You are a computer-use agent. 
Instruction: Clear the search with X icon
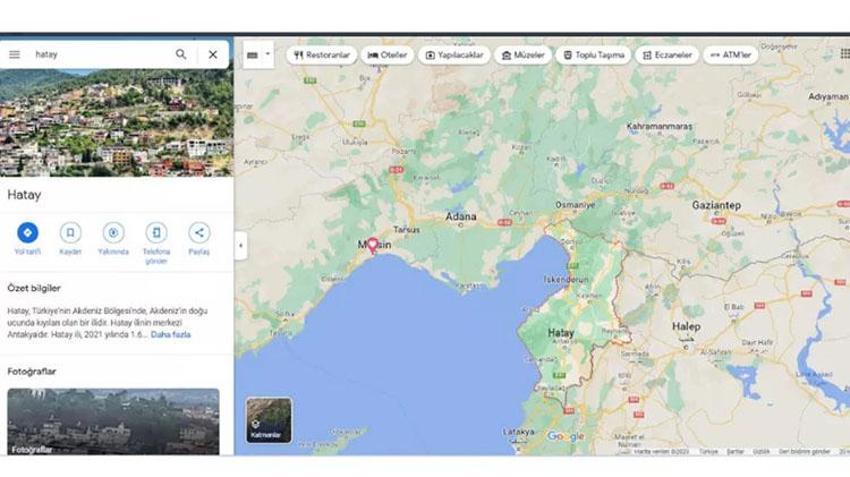(213, 54)
